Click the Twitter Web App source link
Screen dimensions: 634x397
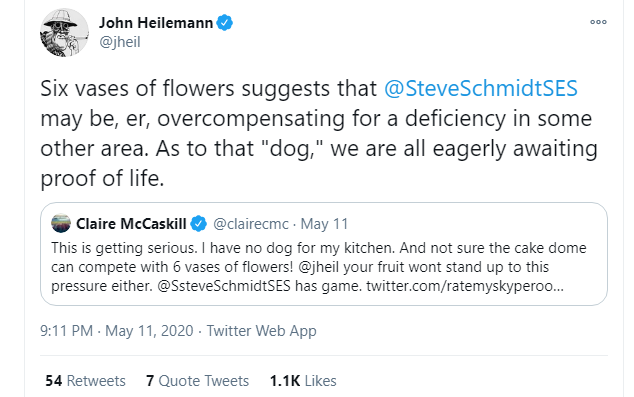[x=262, y=331]
